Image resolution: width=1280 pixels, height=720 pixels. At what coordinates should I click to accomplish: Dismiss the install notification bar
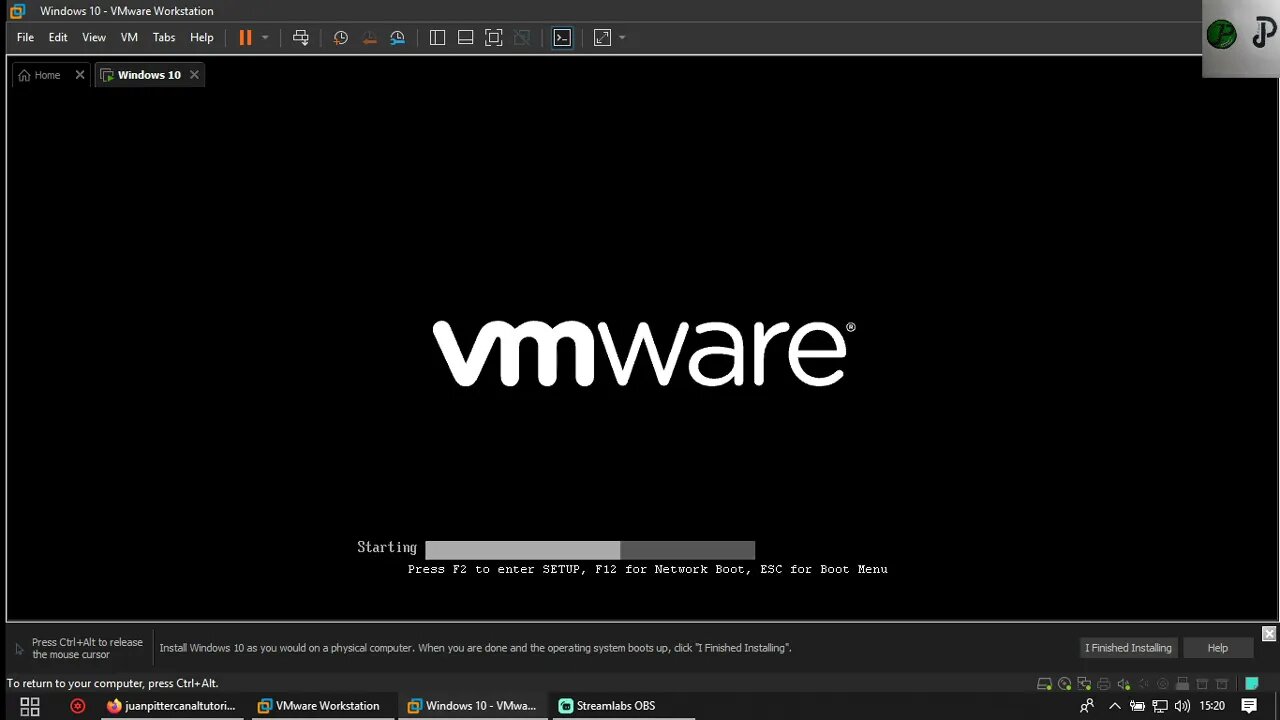click(x=1269, y=634)
